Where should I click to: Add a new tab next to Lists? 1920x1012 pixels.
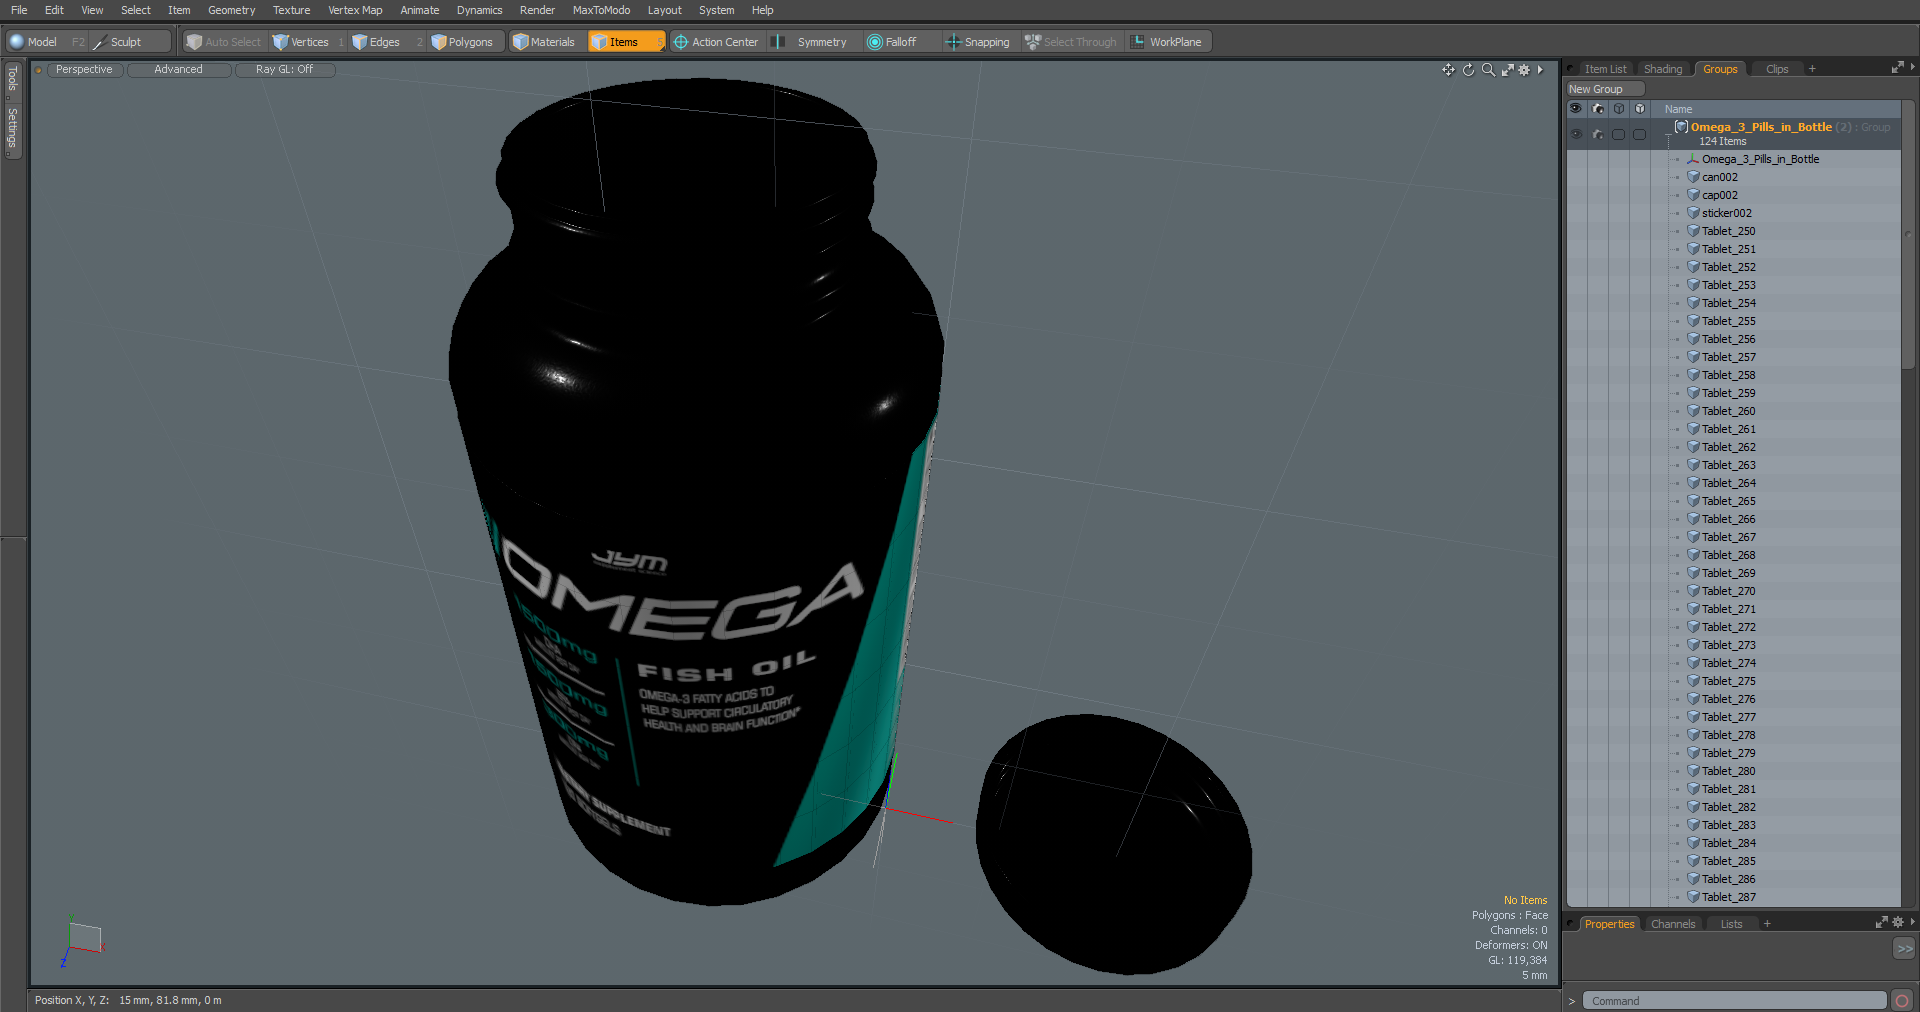pyautogui.click(x=1767, y=924)
